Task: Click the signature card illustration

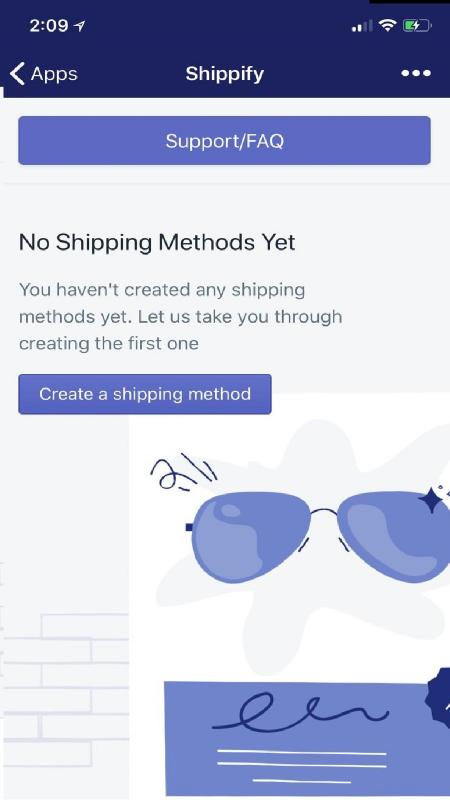Action: click(307, 738)
